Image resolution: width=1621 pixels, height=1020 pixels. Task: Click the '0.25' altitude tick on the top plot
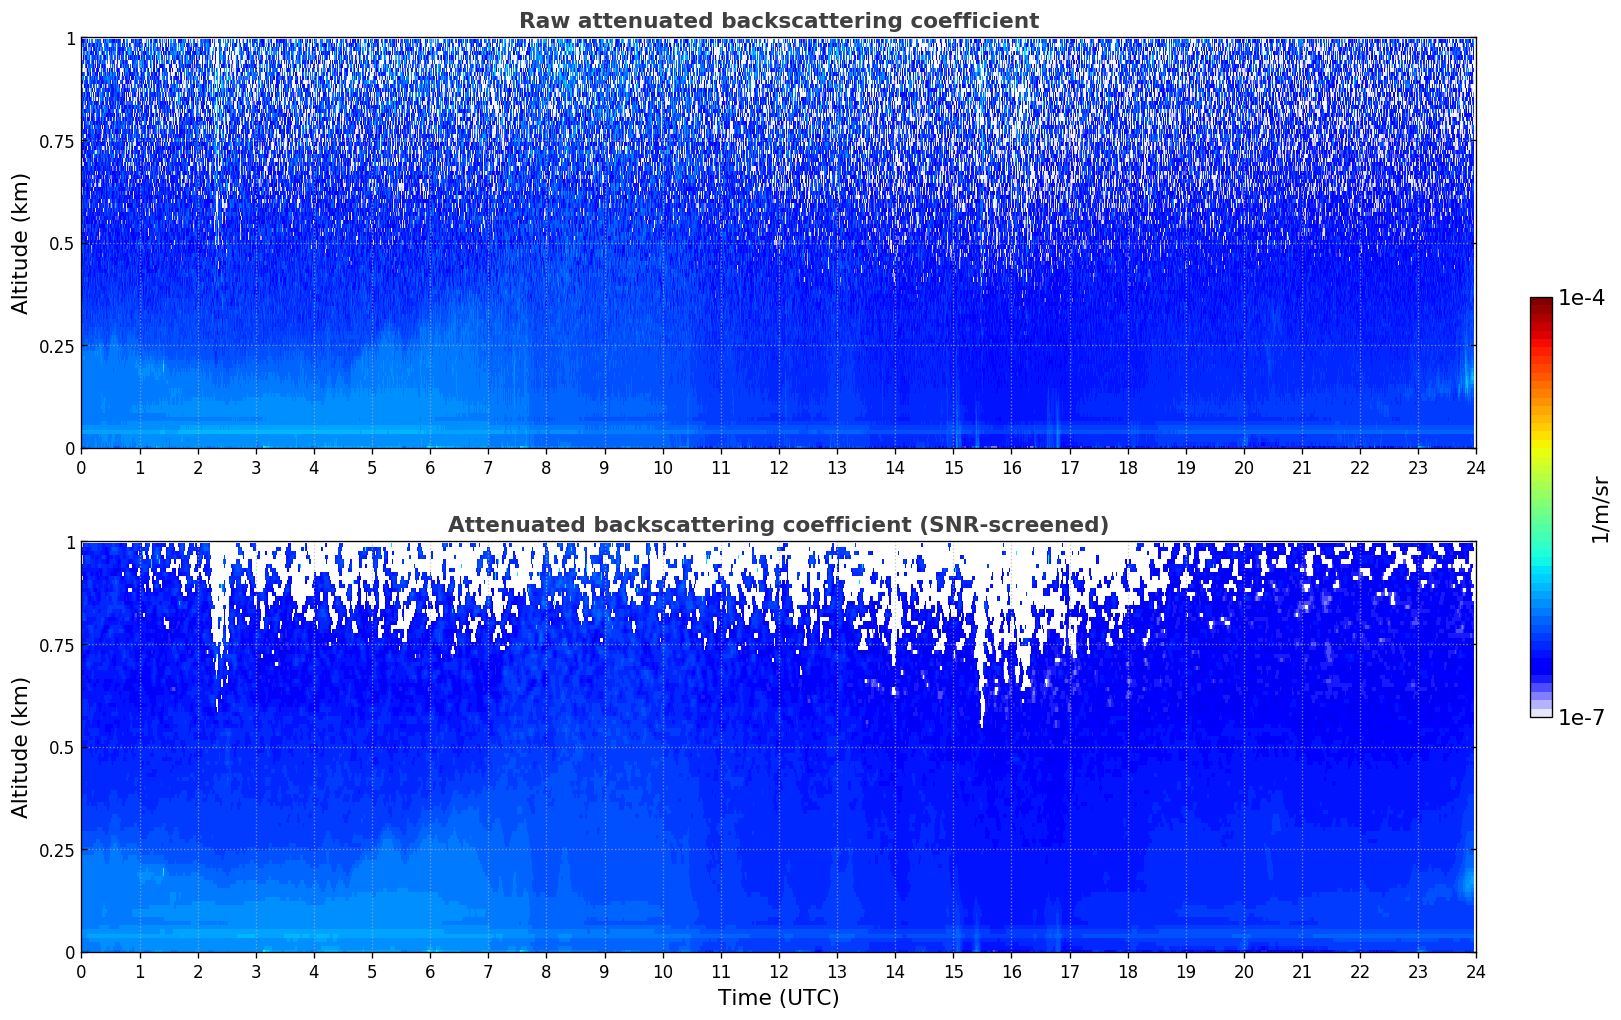[x=57, y=346]
